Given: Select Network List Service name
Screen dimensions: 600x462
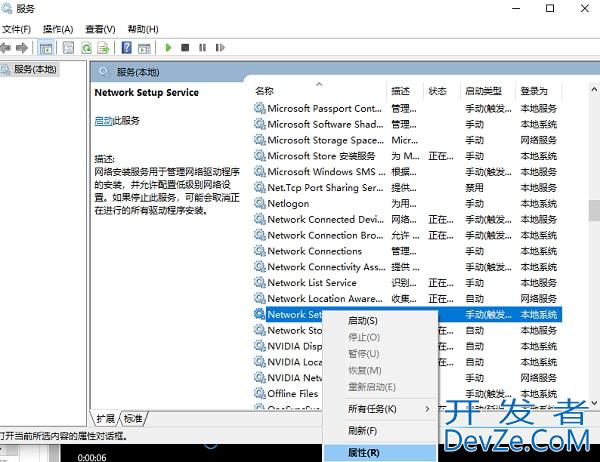Looking at the screenshot, I should click(x=312, y=283).
